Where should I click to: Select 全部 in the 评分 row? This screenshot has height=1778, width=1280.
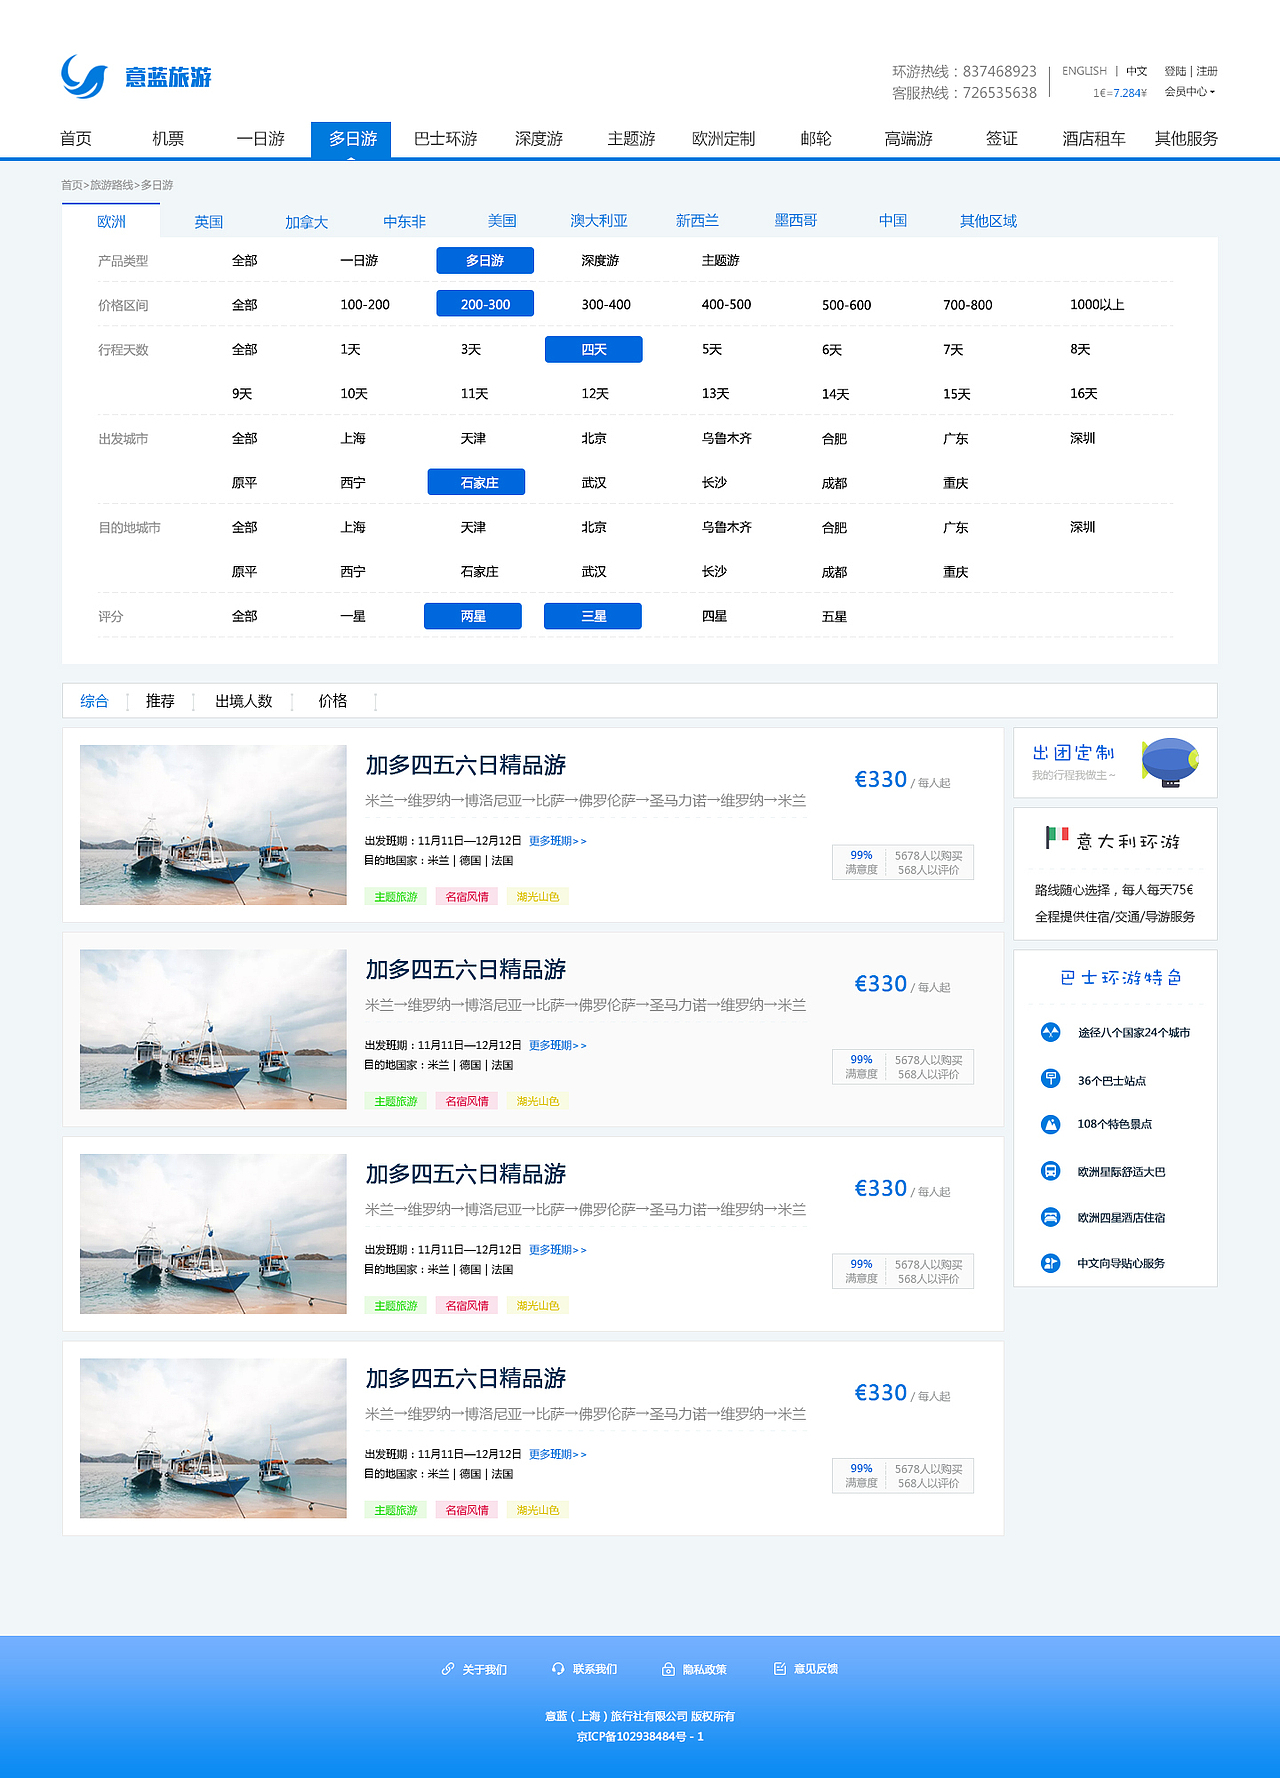(244, 616)
